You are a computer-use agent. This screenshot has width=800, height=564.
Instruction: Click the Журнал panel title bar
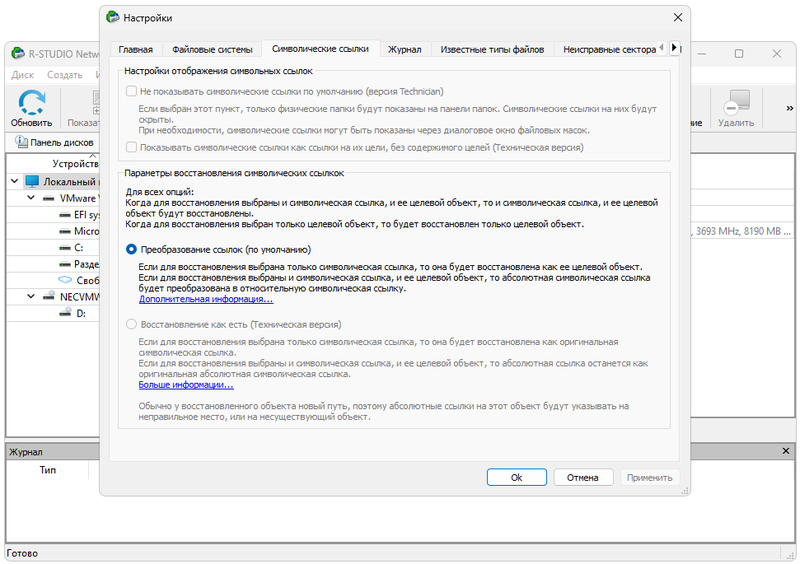click(x=398, y=451)
